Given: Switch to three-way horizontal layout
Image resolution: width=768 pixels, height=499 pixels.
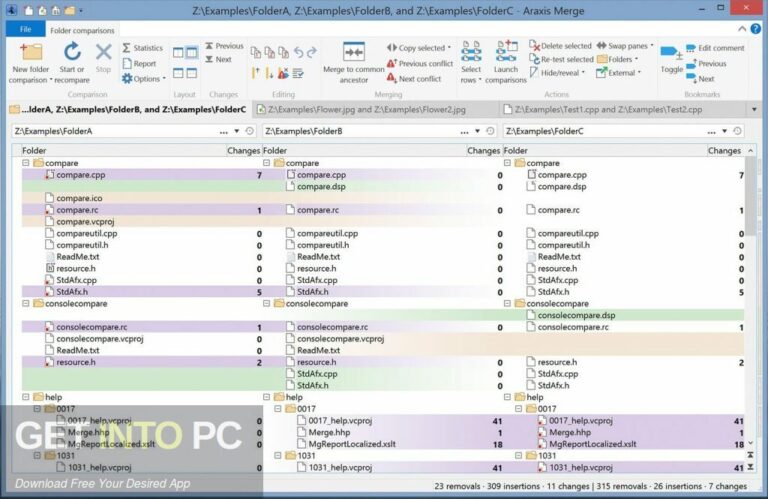Looking at the screenshot, I should pyautogui.click(x=192, y=73).
